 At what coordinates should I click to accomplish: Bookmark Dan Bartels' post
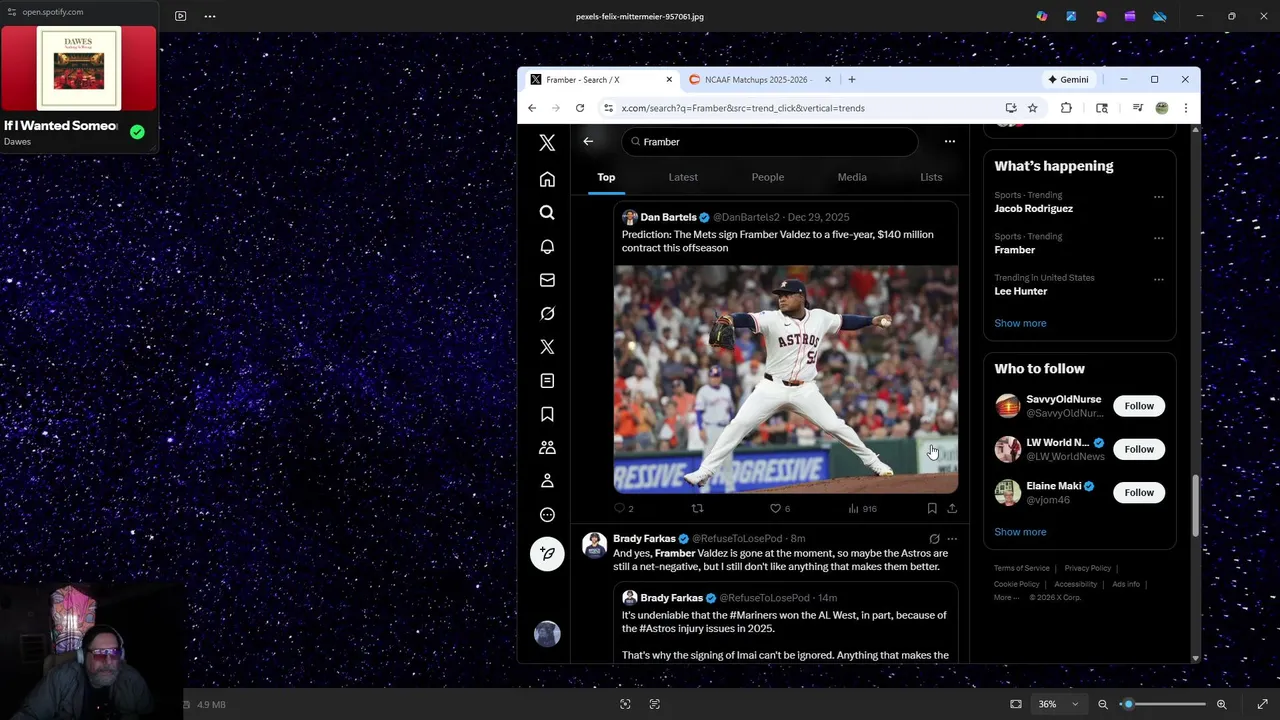pos(932,508)
